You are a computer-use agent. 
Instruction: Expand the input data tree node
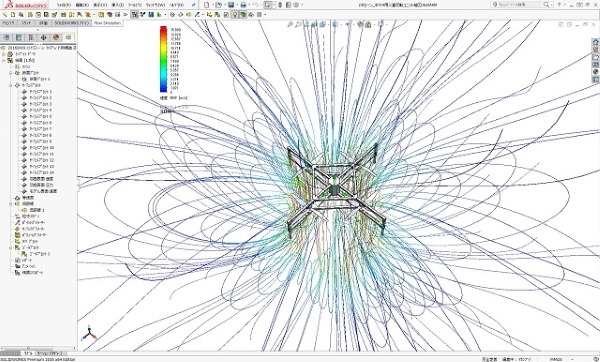4,54
